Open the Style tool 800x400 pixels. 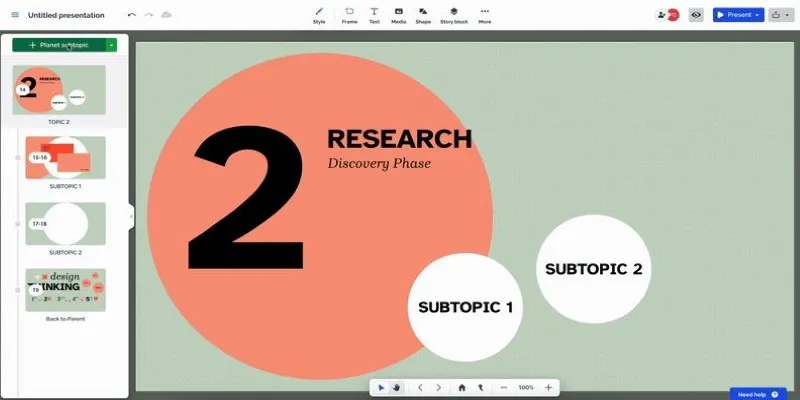(319, 15)
